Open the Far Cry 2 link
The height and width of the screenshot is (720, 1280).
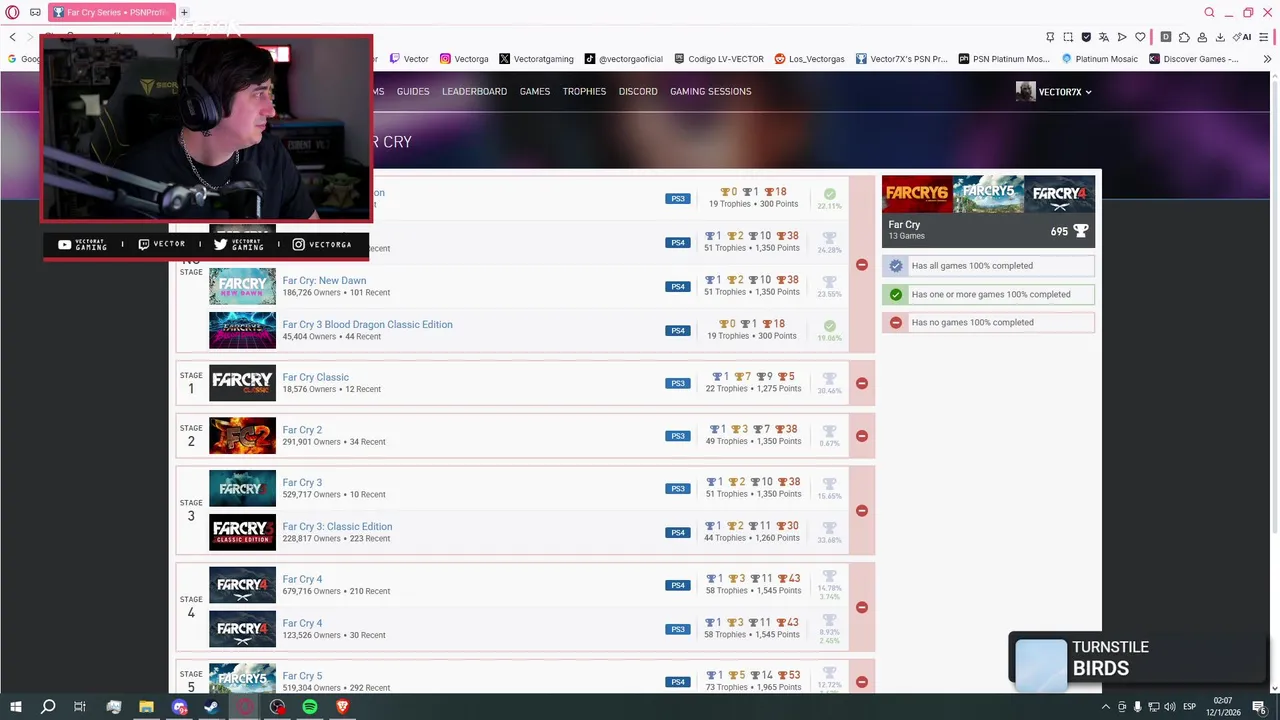(302, 430)
